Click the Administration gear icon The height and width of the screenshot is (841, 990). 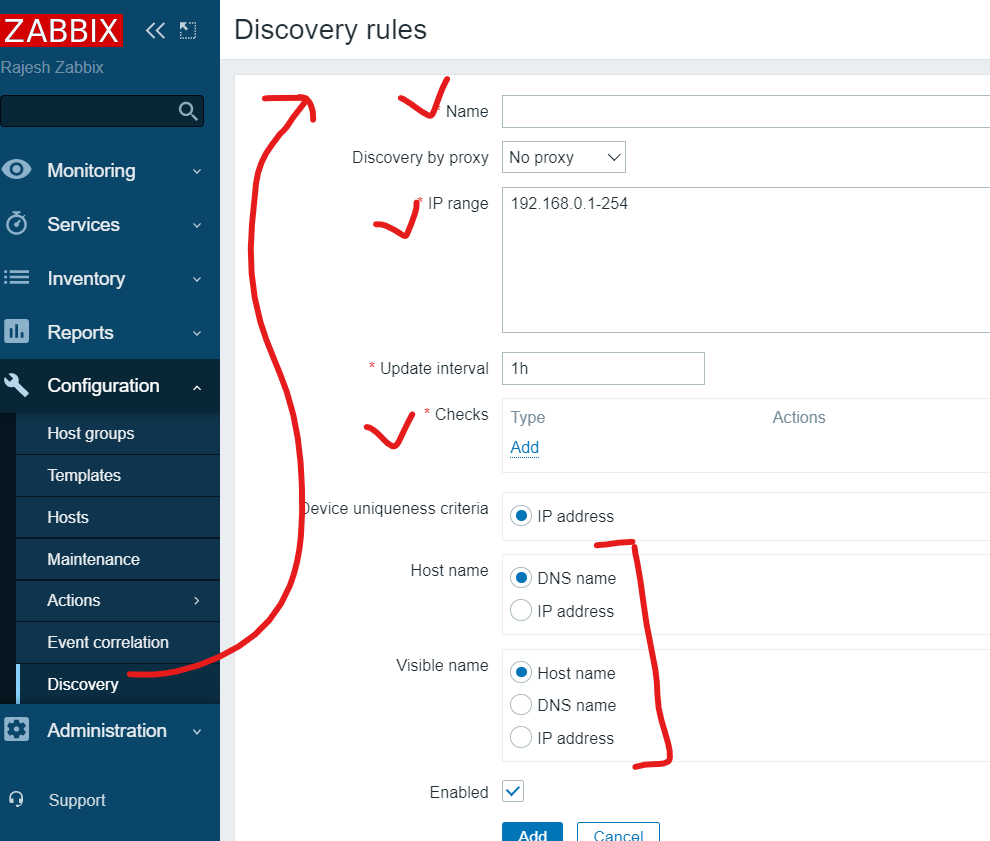[x=17, y=730]
